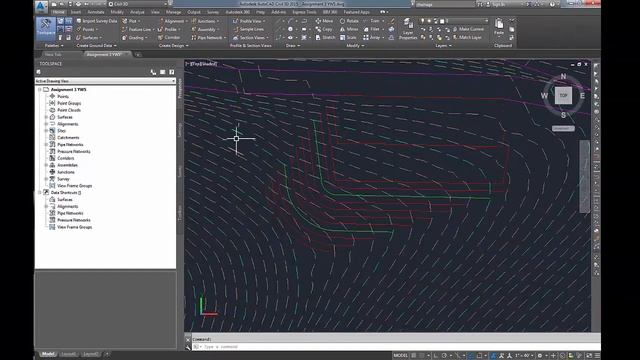Click the MODEL status bar button
Image resolution: width=640 pixels, height=360 pixels.
click(x=400, y=356)
